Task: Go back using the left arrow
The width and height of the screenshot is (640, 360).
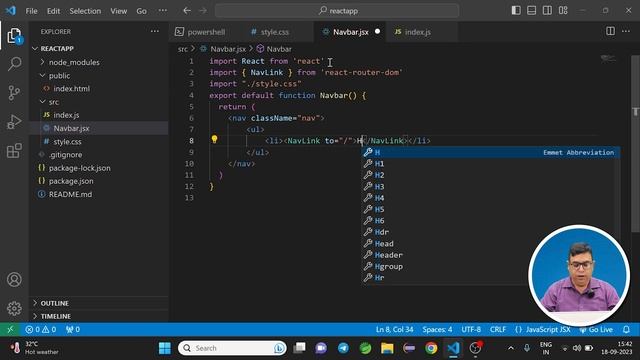Action: [187, 11]
